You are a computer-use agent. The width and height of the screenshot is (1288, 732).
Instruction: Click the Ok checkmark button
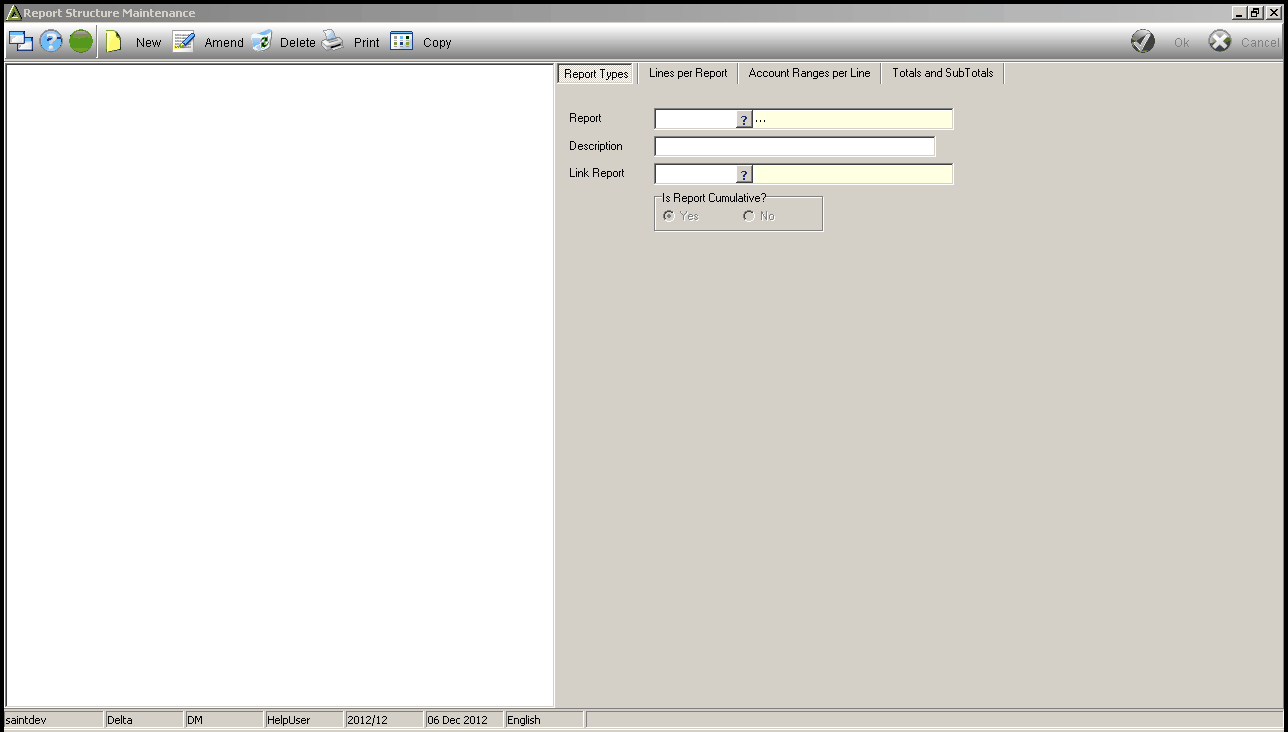click(x=1161, y=42)
